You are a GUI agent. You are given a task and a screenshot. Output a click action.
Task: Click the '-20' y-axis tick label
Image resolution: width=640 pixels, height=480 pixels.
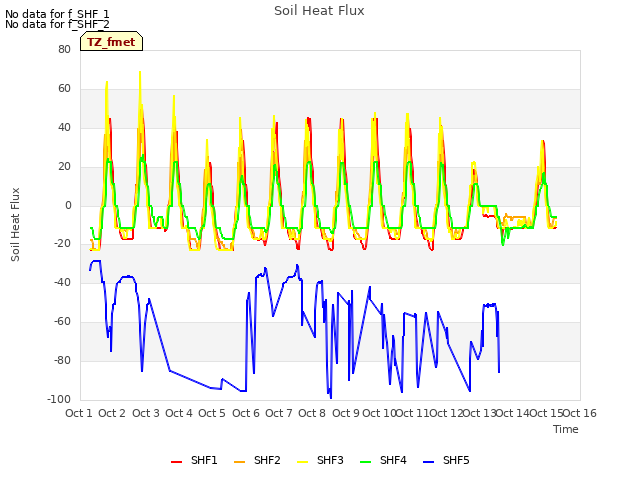[x=62, y=244]
